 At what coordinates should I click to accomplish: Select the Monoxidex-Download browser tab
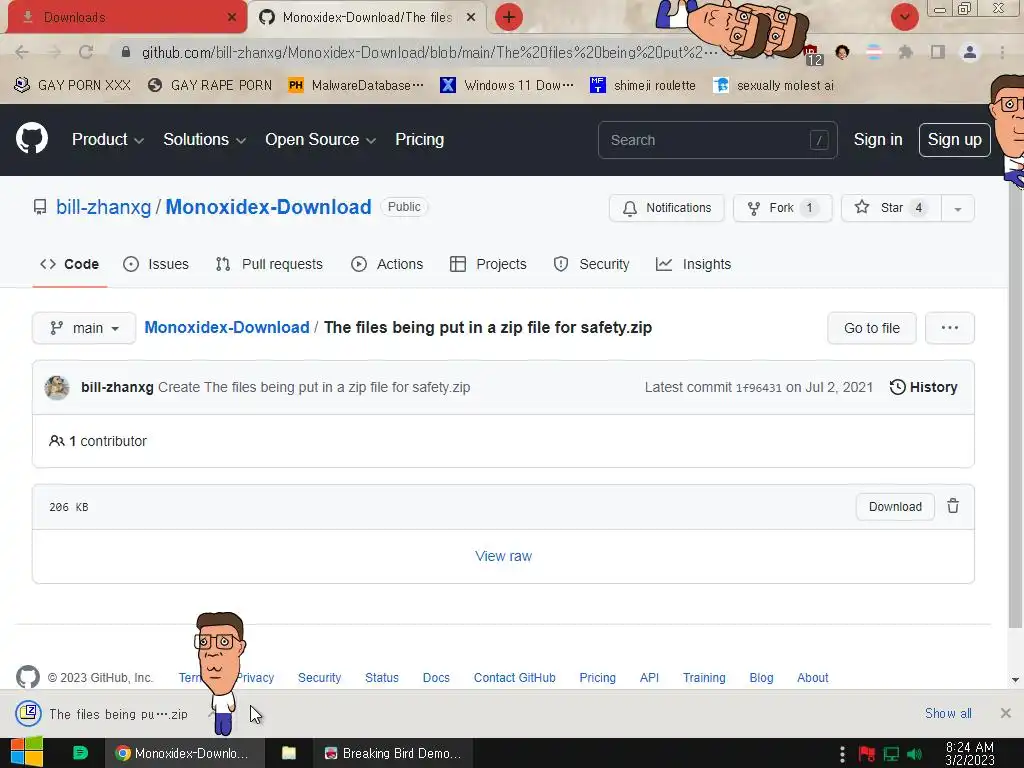point(367,18)
